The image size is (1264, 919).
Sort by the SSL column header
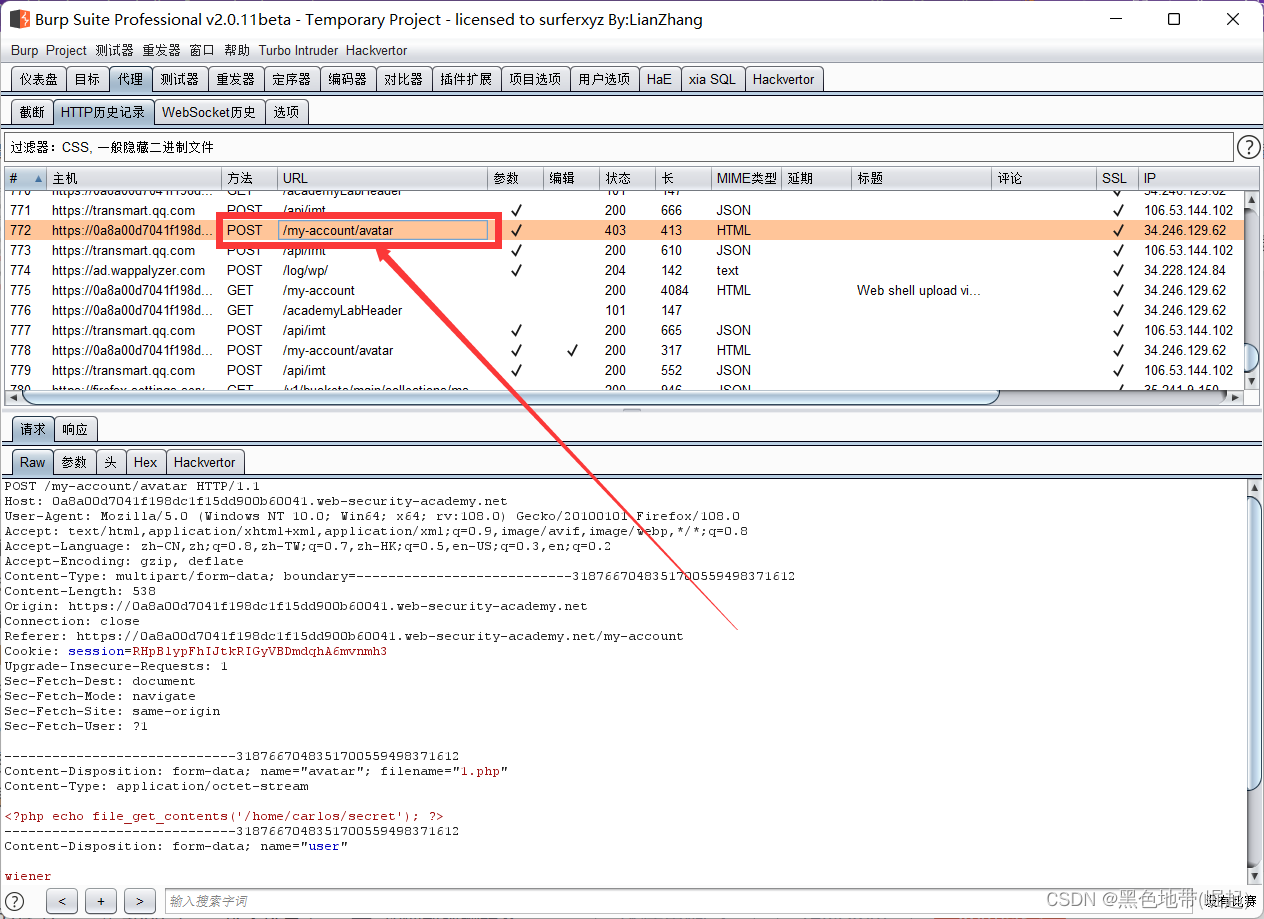(x=1117, y=178)
